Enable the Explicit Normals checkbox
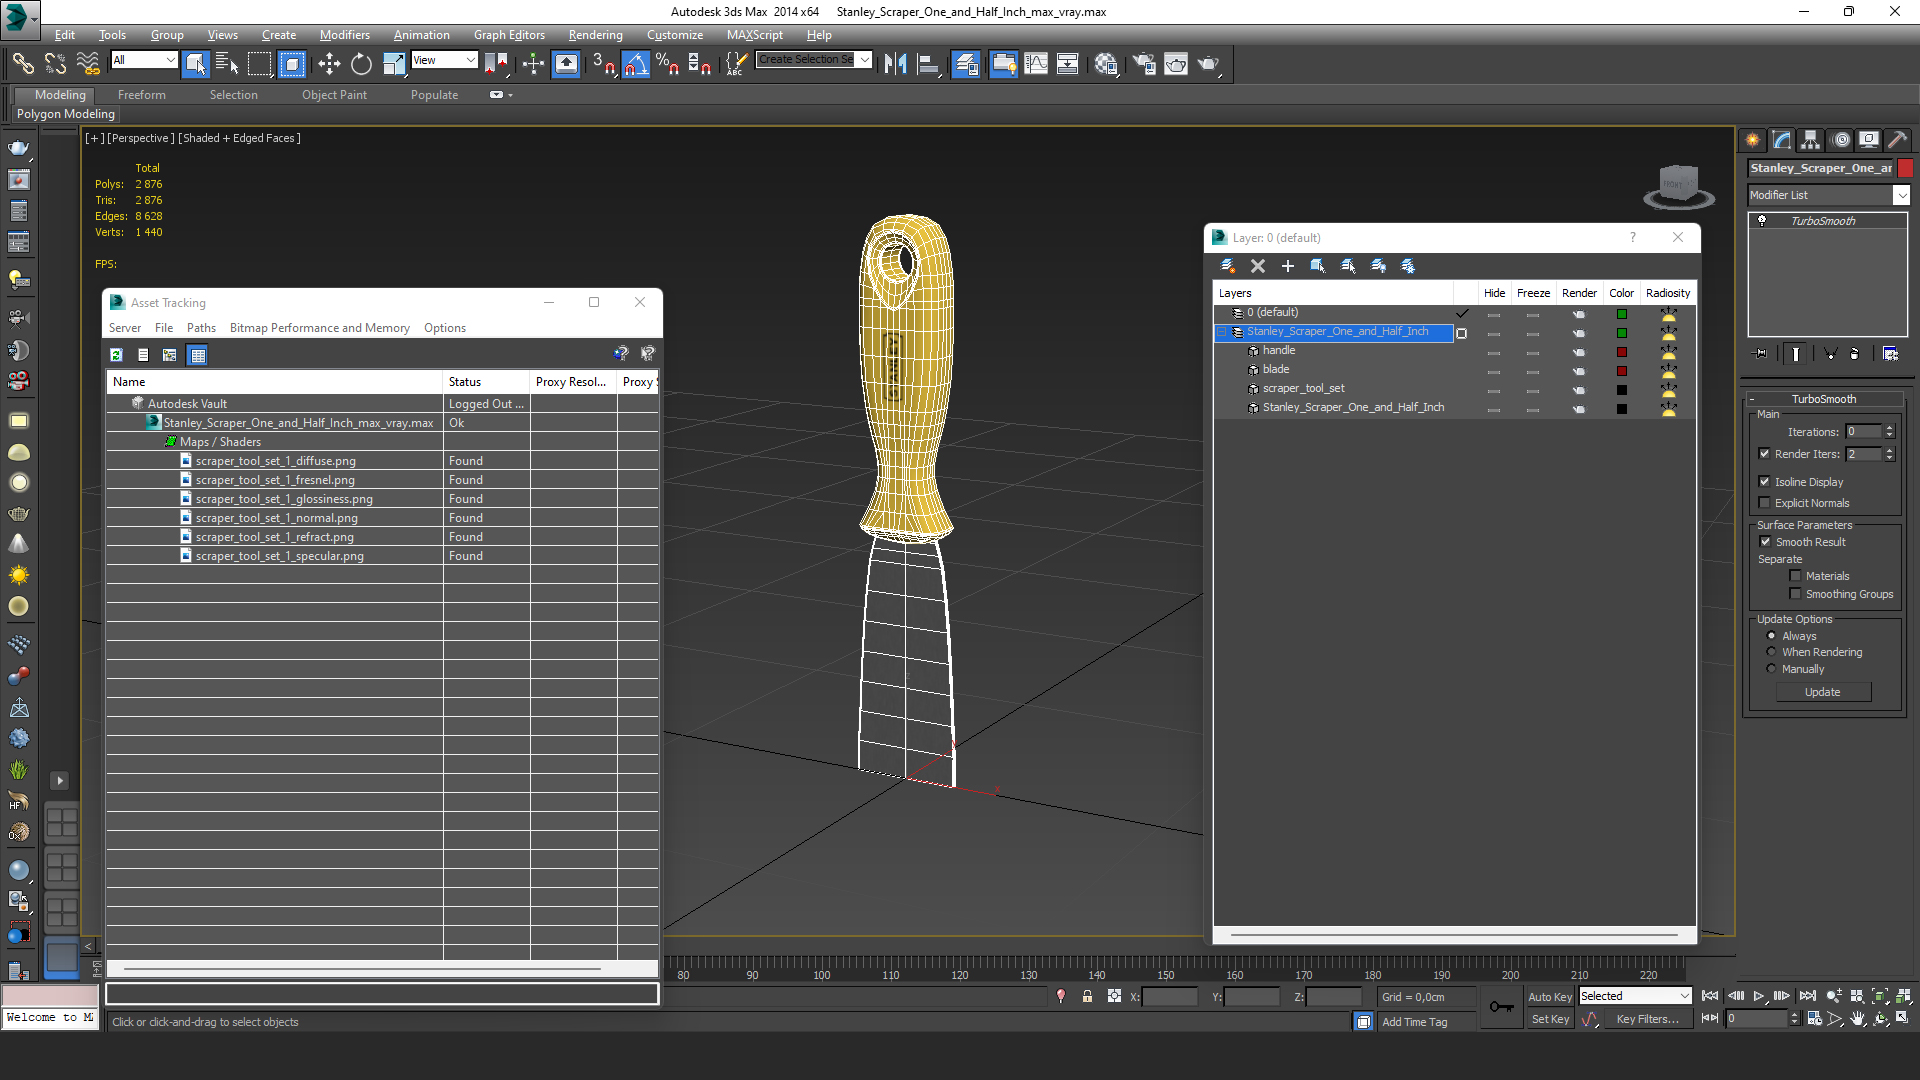Image resolution: width=1920 pixels, height=1080 pixels. click(x=1765, y=503)
